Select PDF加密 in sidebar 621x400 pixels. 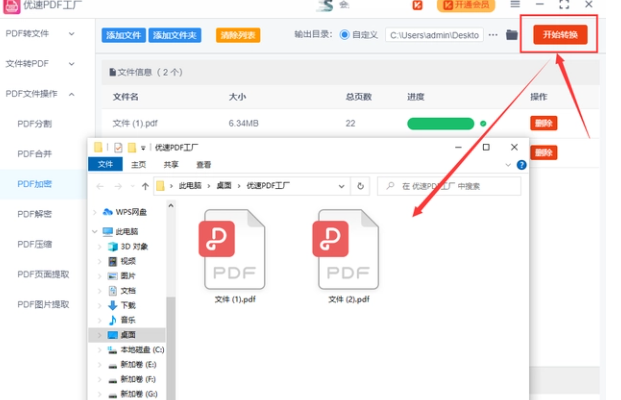coord(34,184)
